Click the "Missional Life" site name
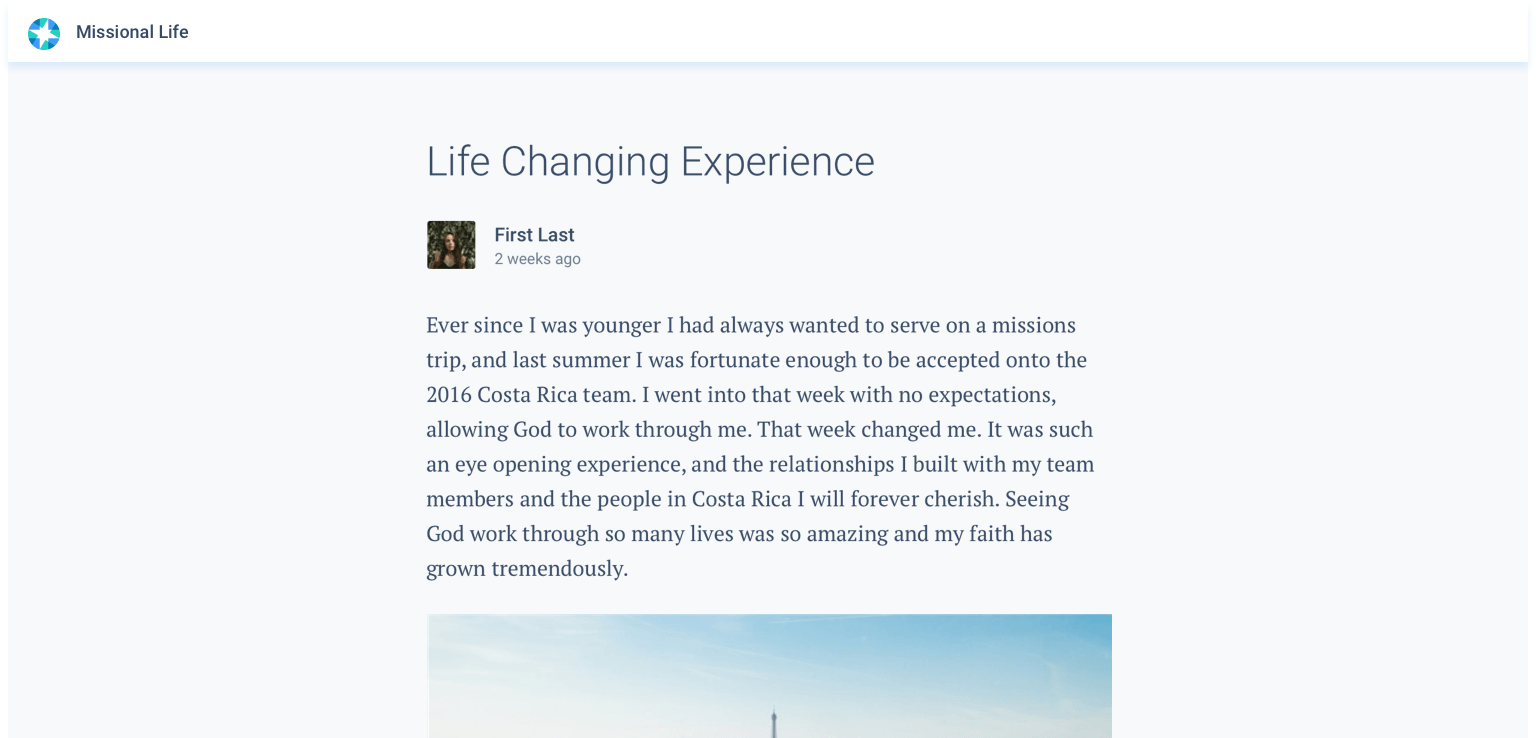 [x=132, y=32]
